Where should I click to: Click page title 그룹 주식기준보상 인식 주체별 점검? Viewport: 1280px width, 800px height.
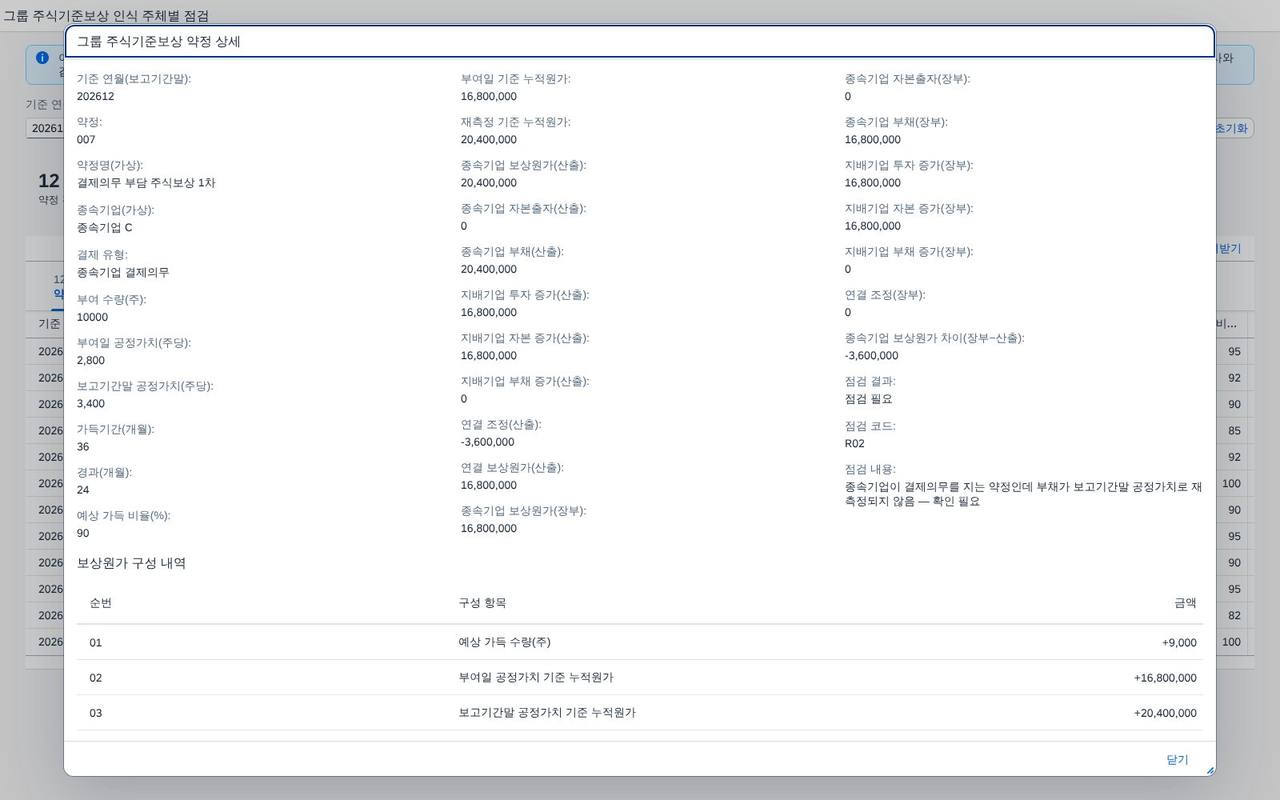click(105, 16)
